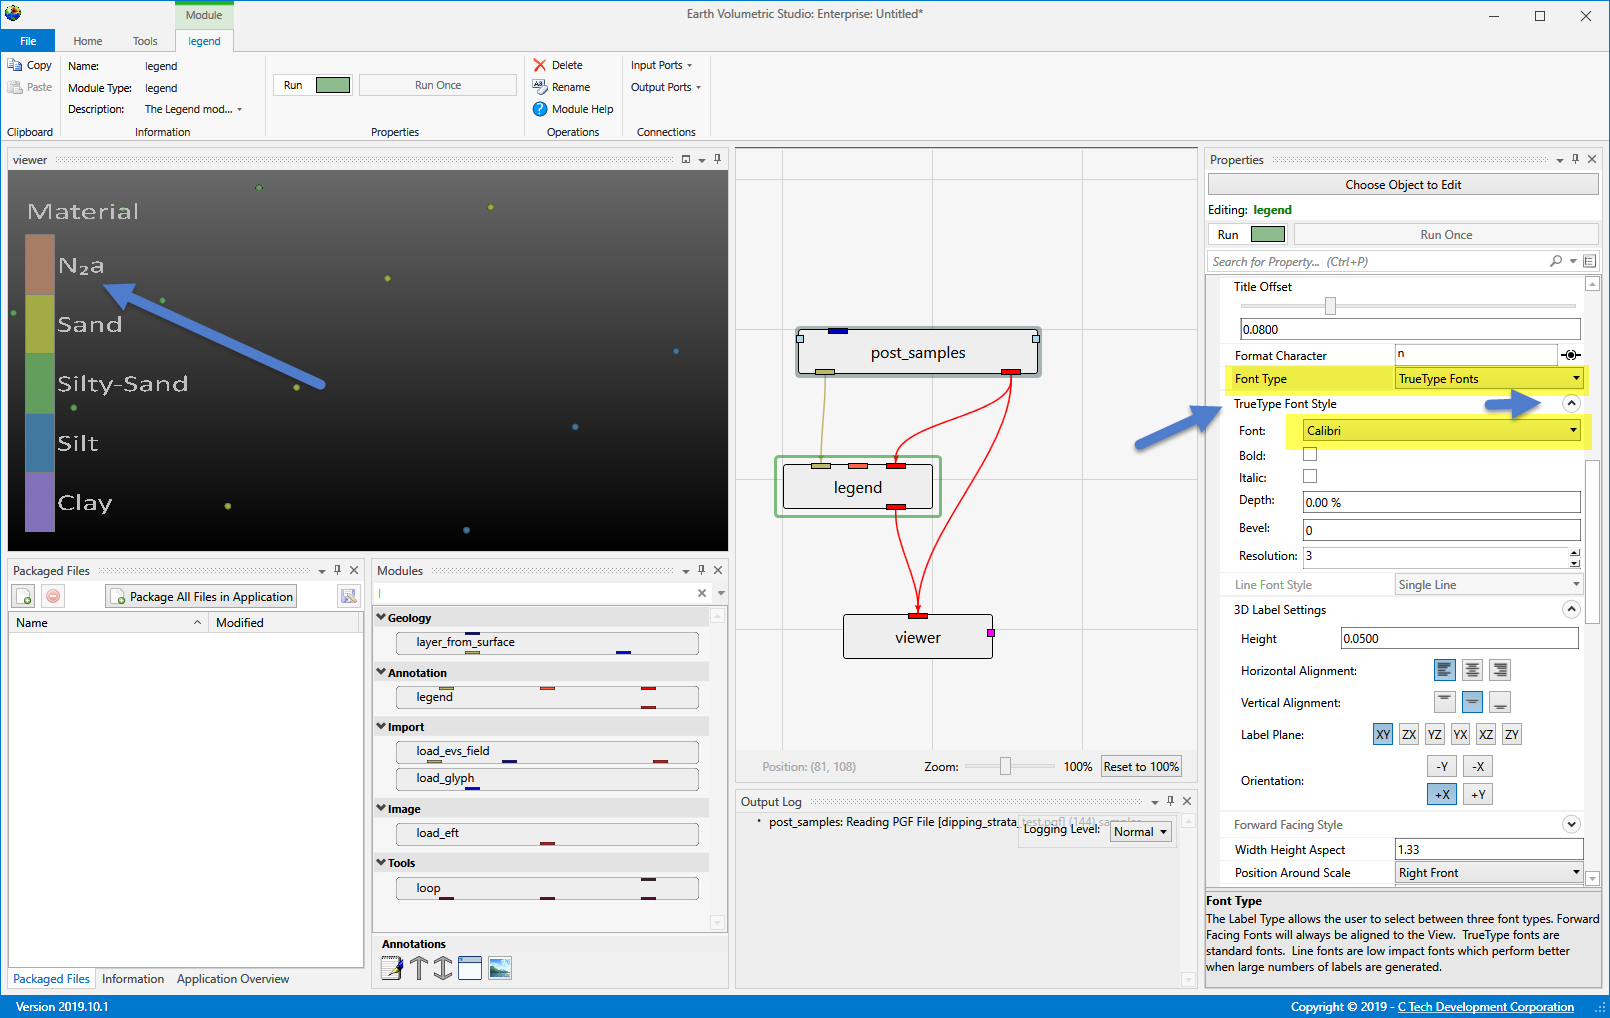Viewport: 1610px width, 1018px height.
Task: Click the Module Help icon
Action: point(540,109)
